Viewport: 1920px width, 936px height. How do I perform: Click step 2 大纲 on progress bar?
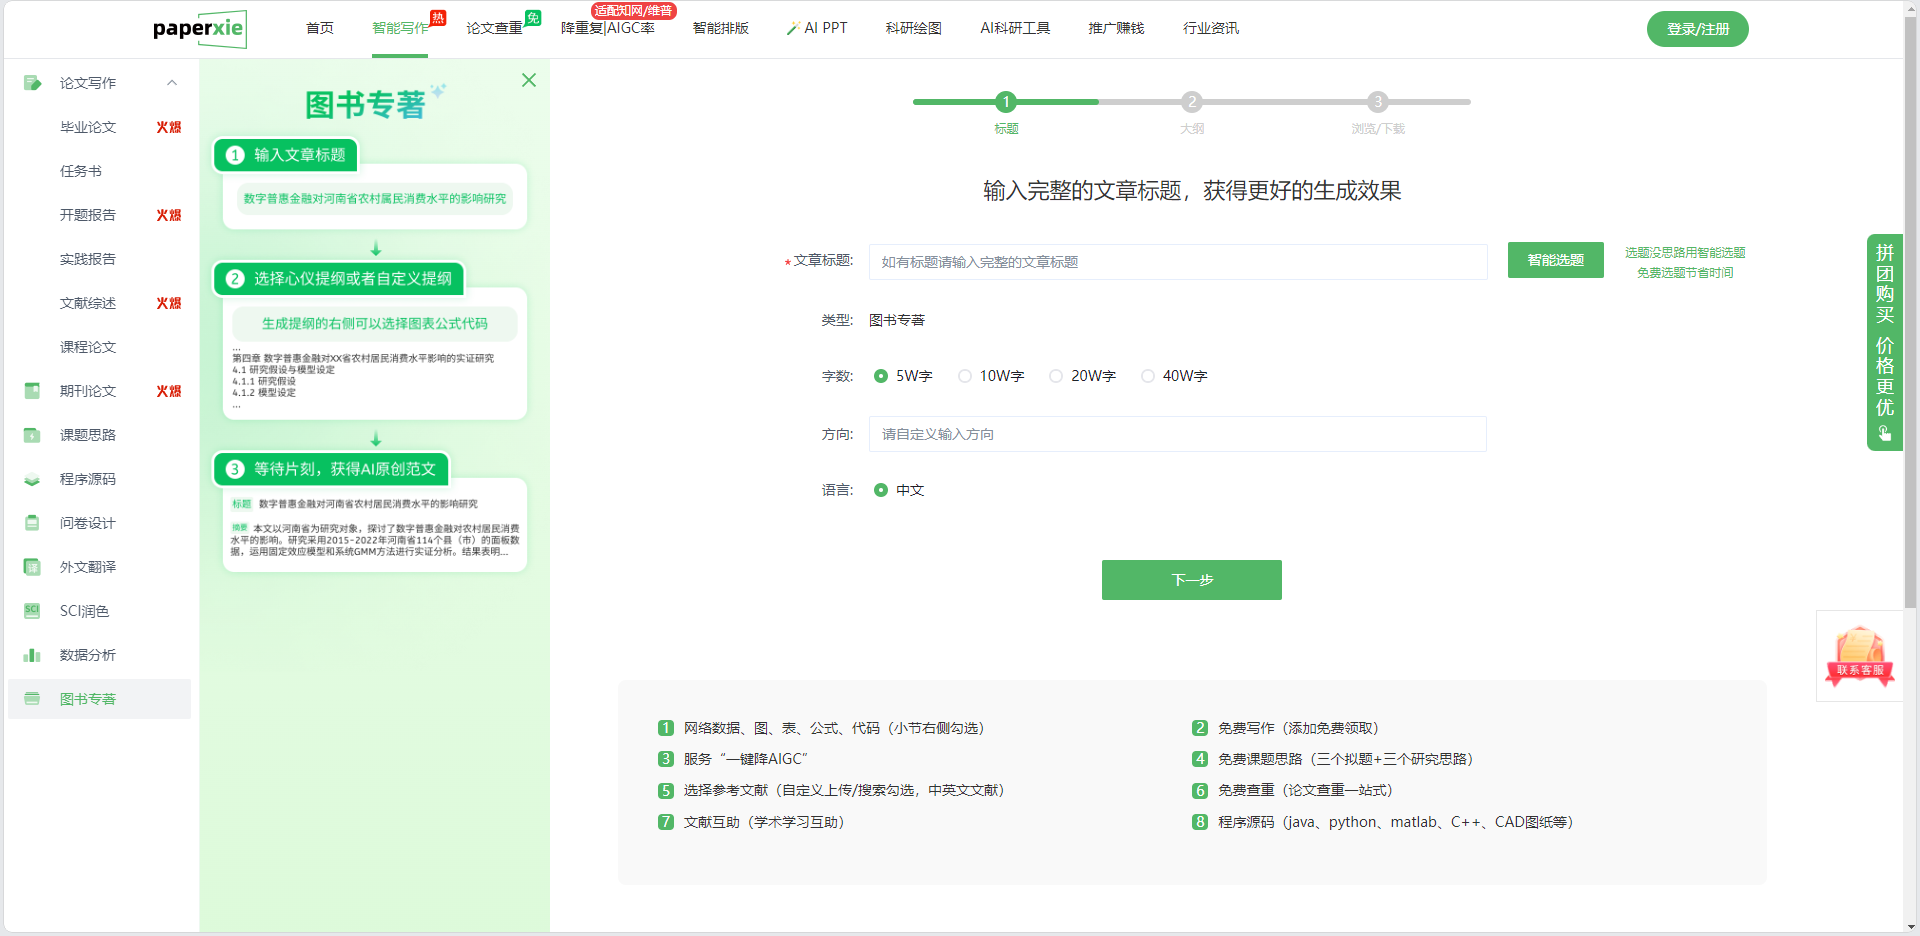[1191, 102]
